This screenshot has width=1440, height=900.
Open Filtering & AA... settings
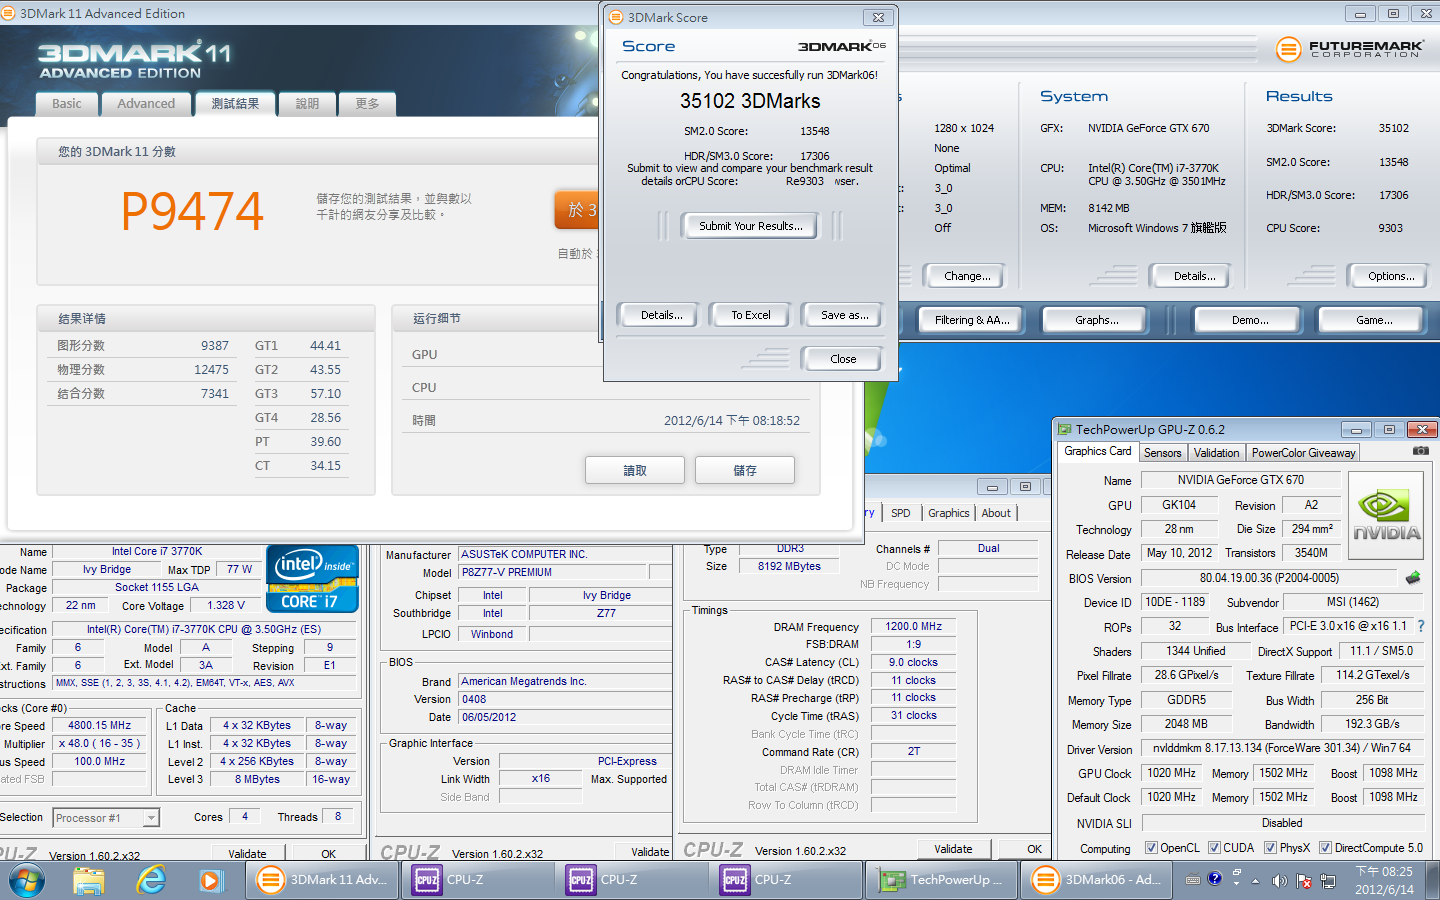click(972, 320)
